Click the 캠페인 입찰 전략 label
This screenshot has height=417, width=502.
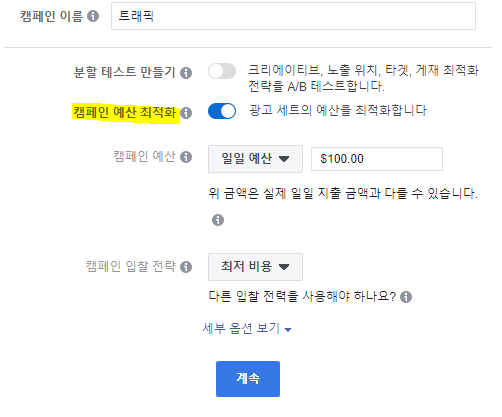[131, 266]
